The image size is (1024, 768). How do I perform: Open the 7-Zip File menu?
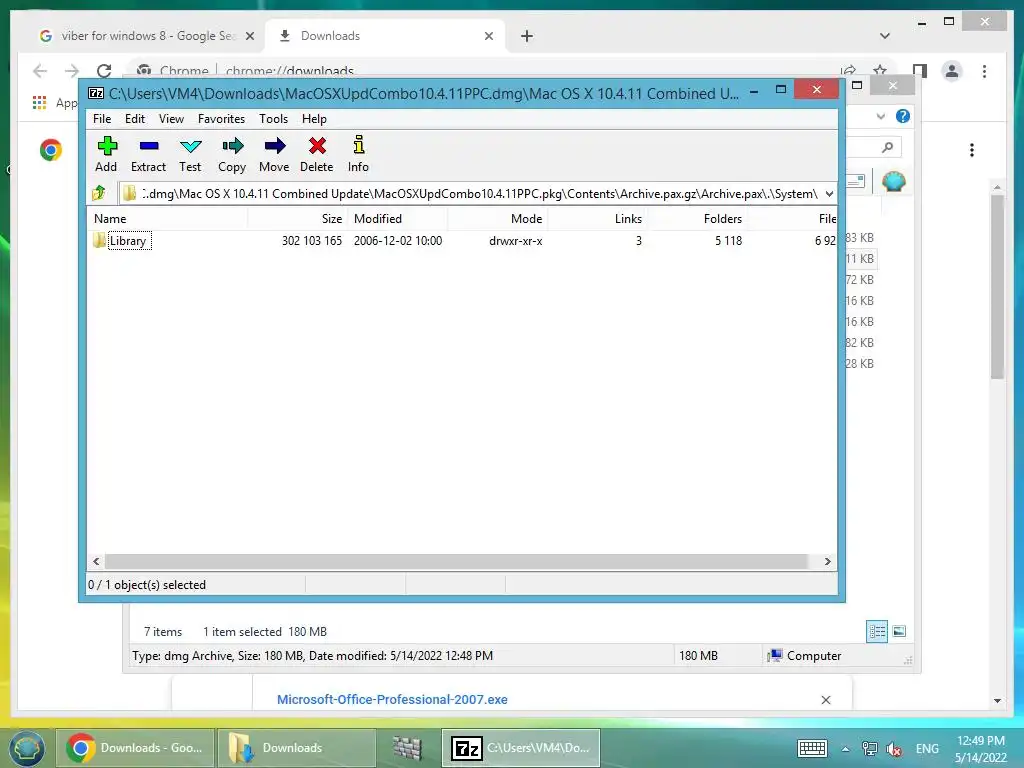tap(102, 119)
